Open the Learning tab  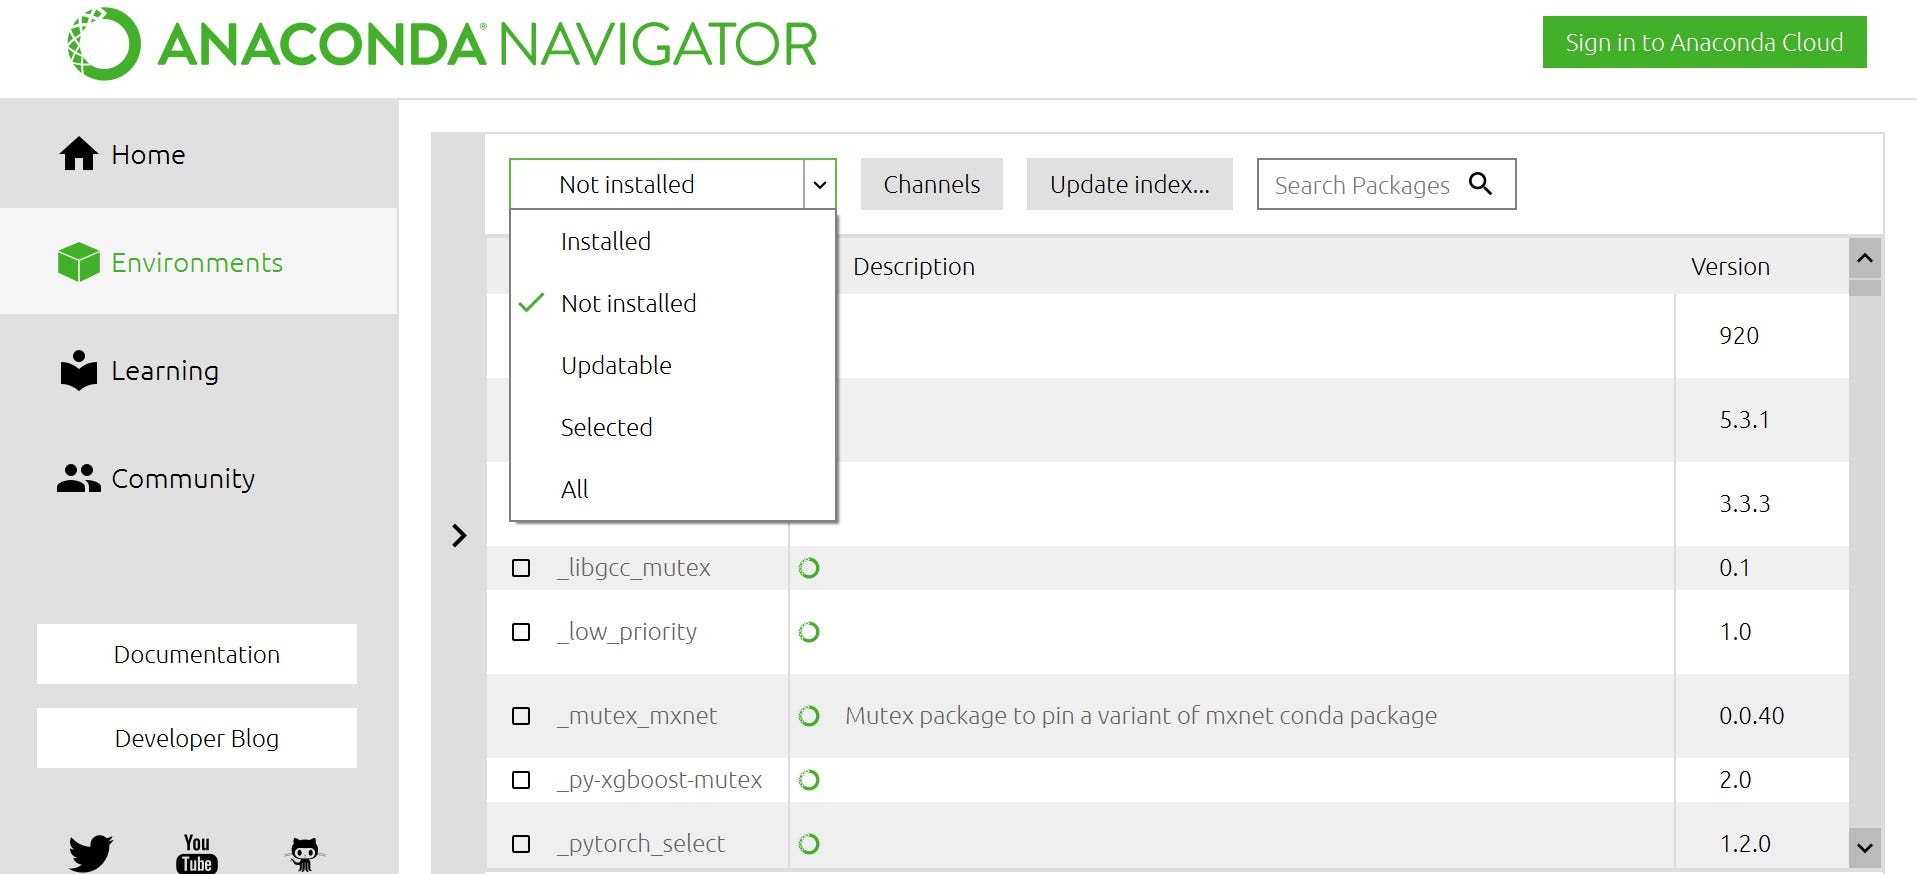[x=199, y=370]
